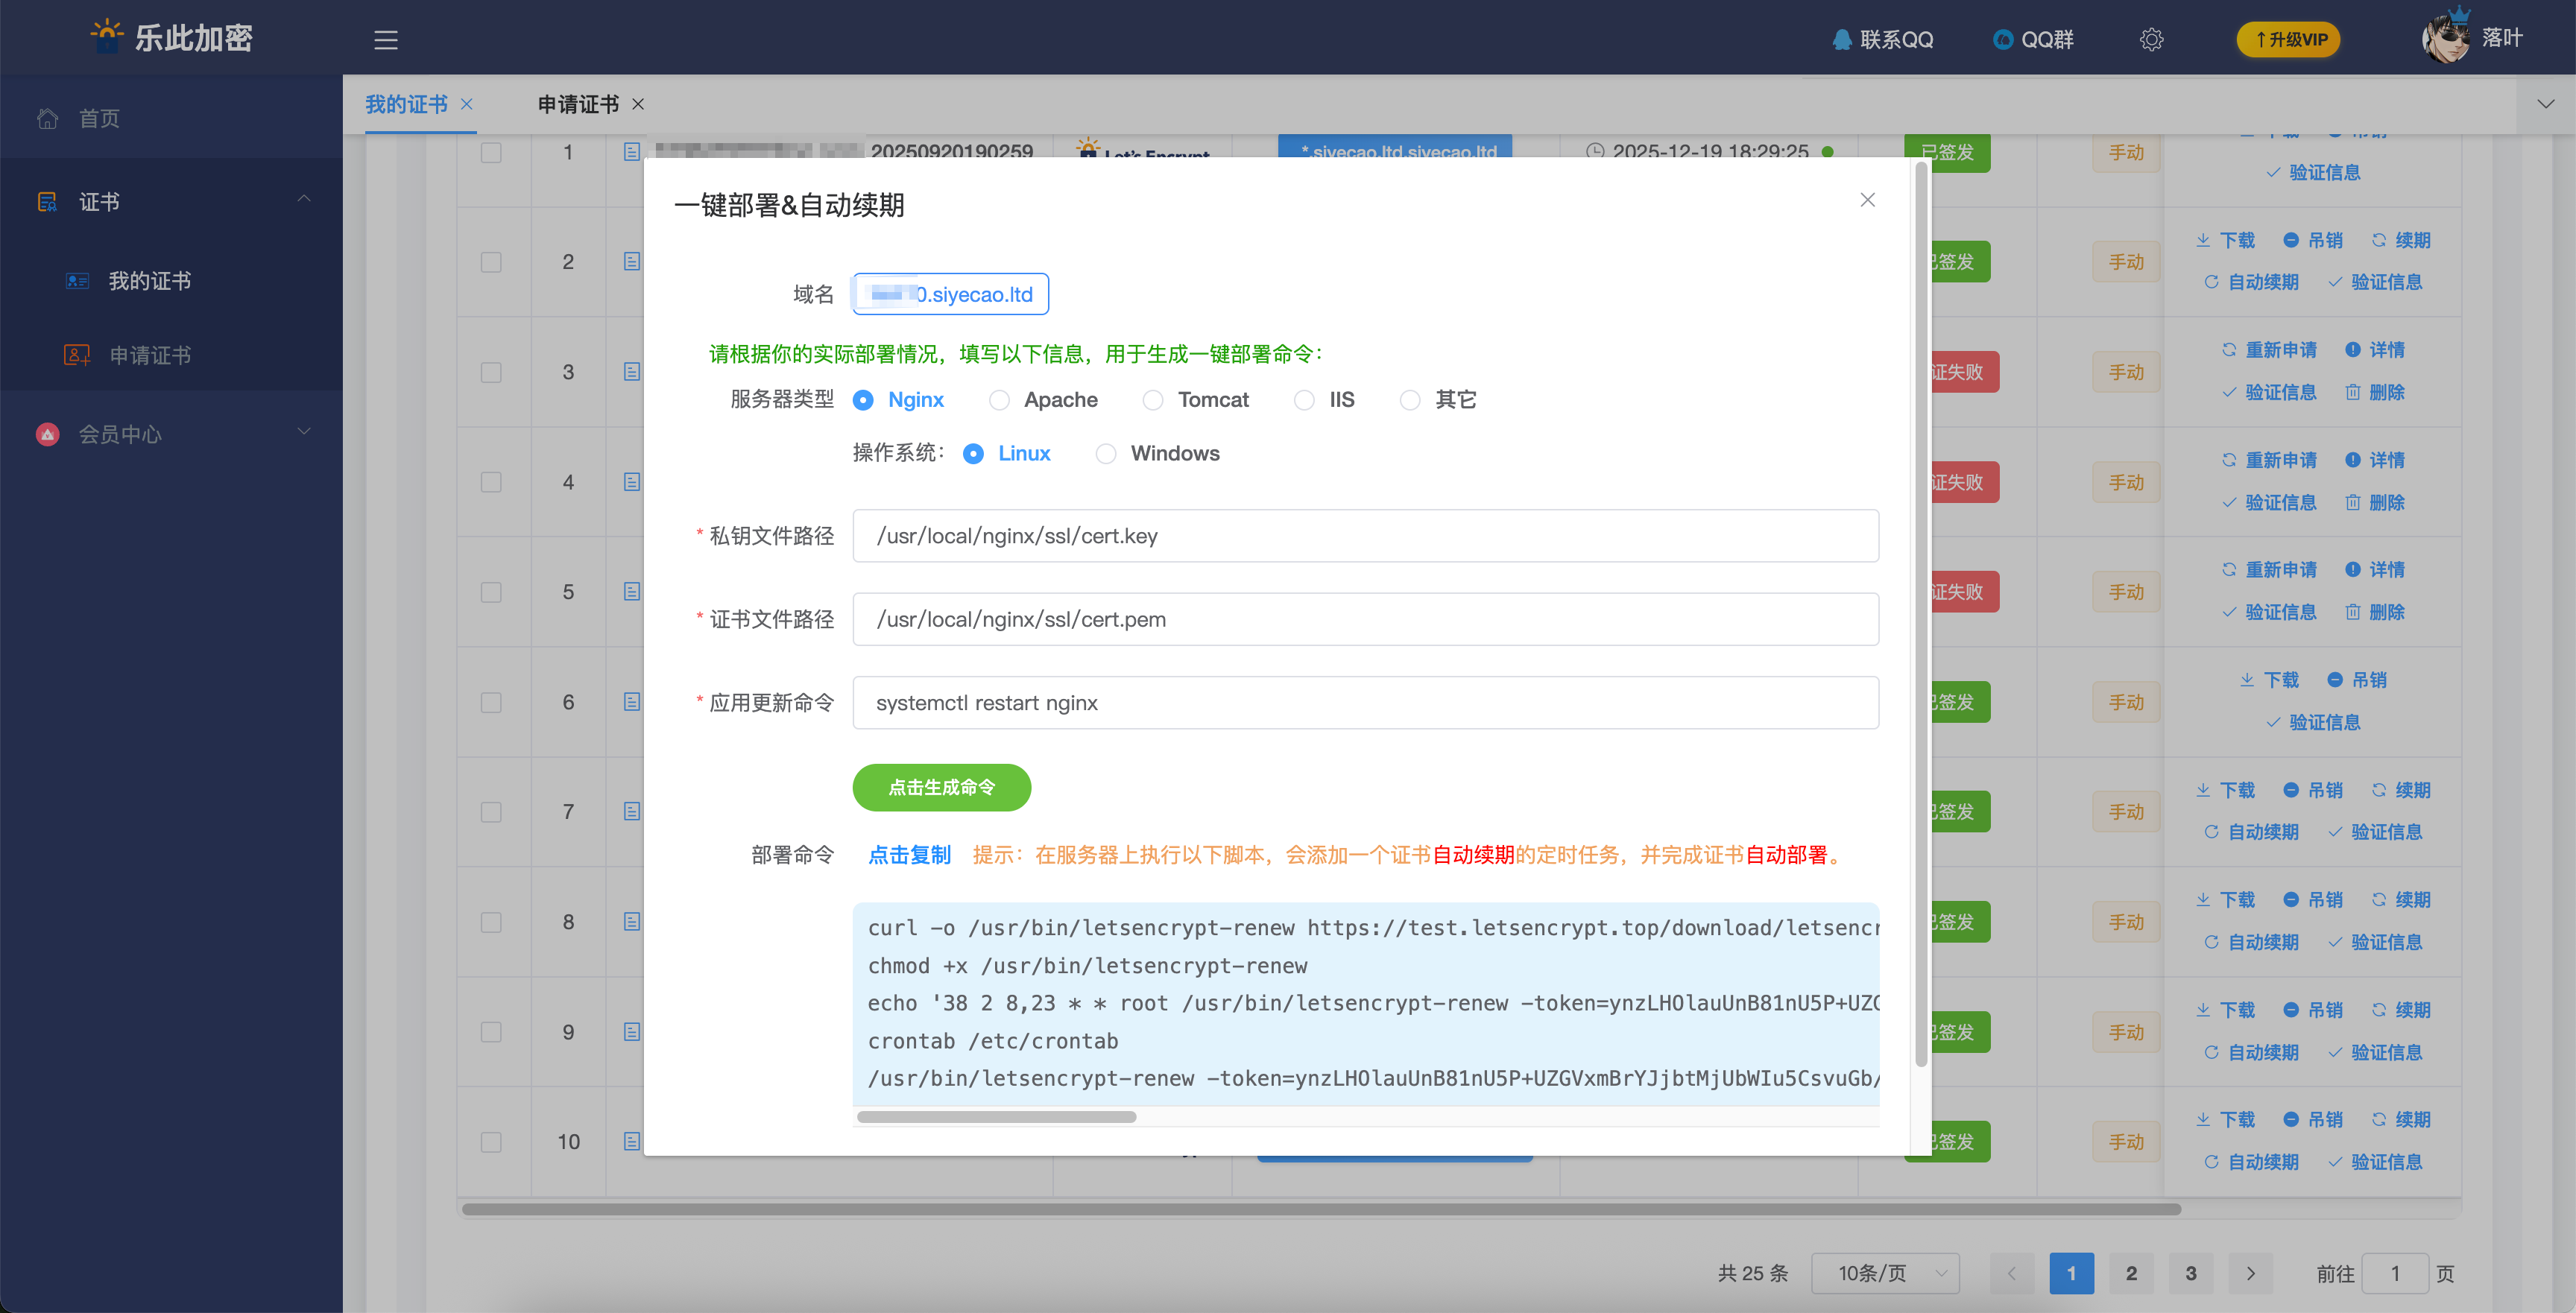Select Tomcat server type
This screenshot has width=2576, height=1313.
(1196, 400)
